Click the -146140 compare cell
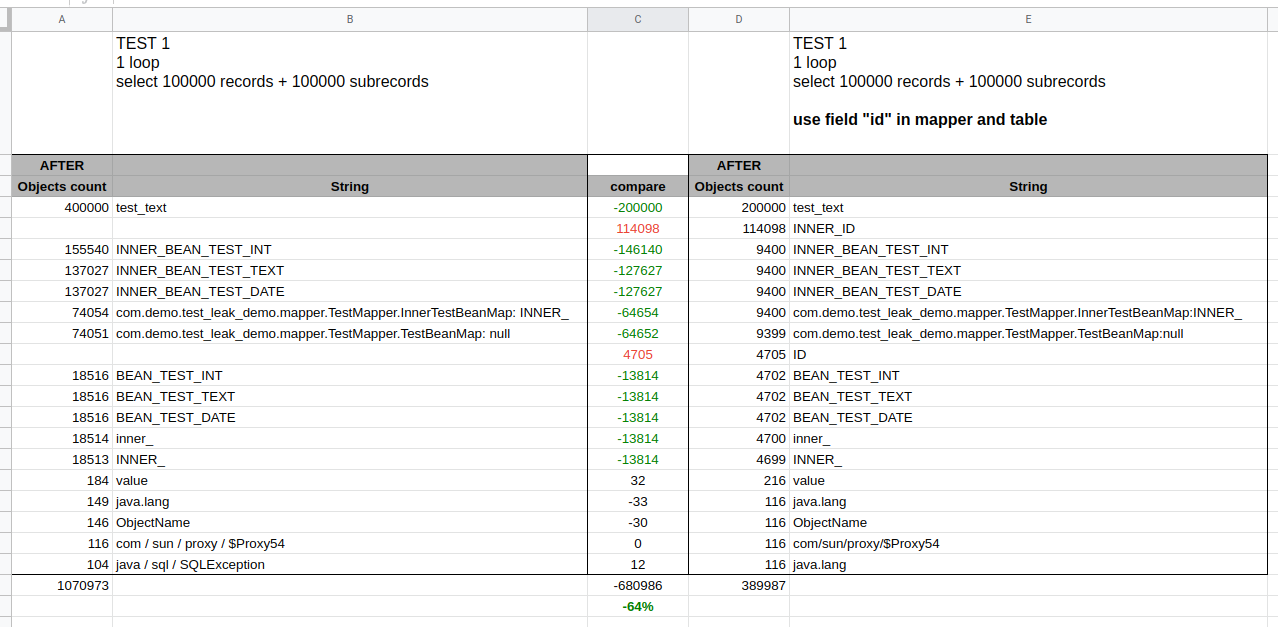This screenshot has height=627, width=1278. [x=638, y=249]
